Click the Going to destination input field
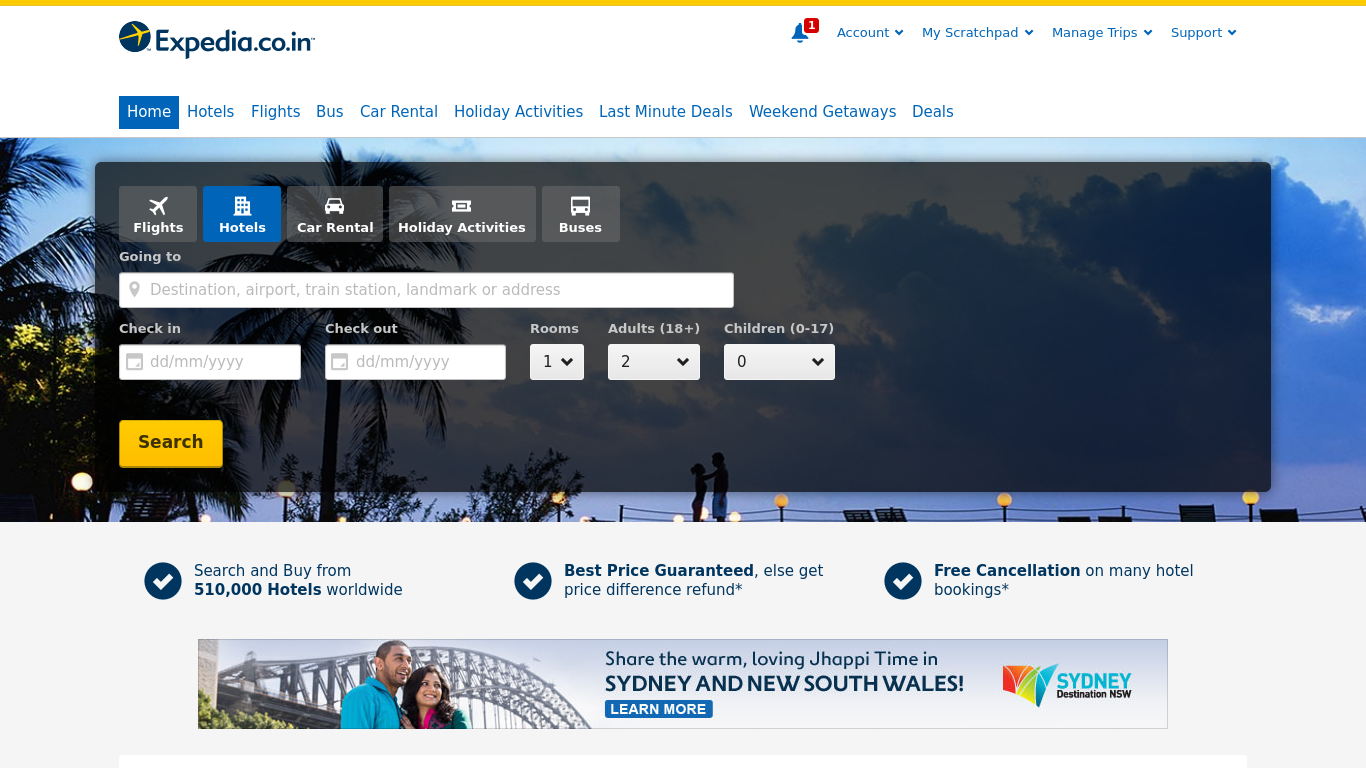Viewport: 1366px width, 768px height. tap(426, 289)
